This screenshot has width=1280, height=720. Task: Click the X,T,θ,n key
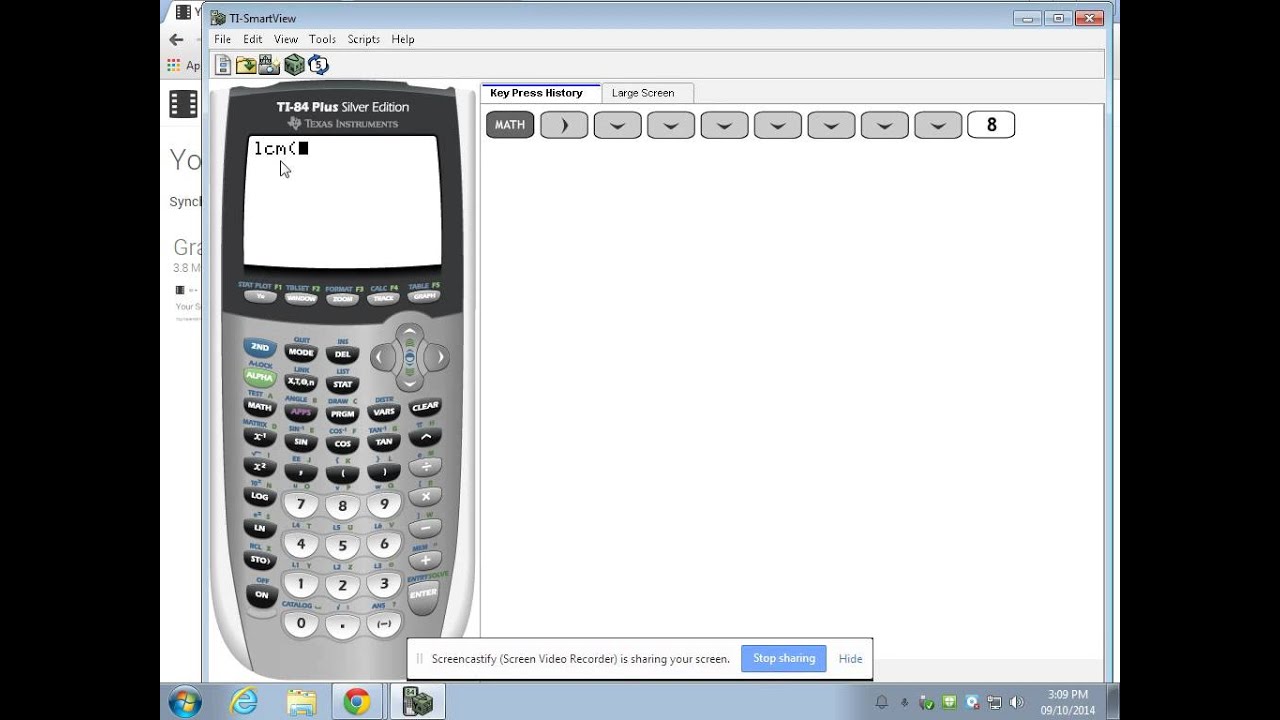[301, 382]
